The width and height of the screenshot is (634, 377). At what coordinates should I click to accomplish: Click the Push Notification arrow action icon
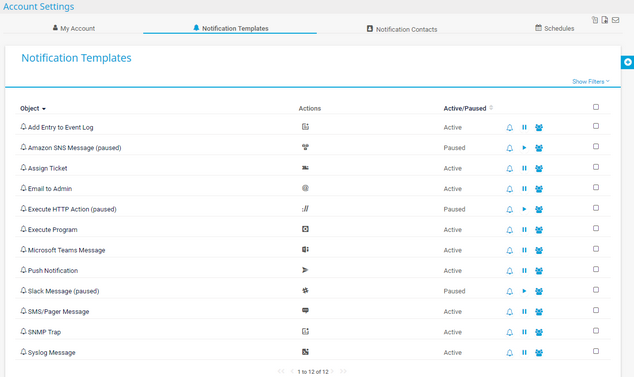pyautogui.click(x=305, y=270)
